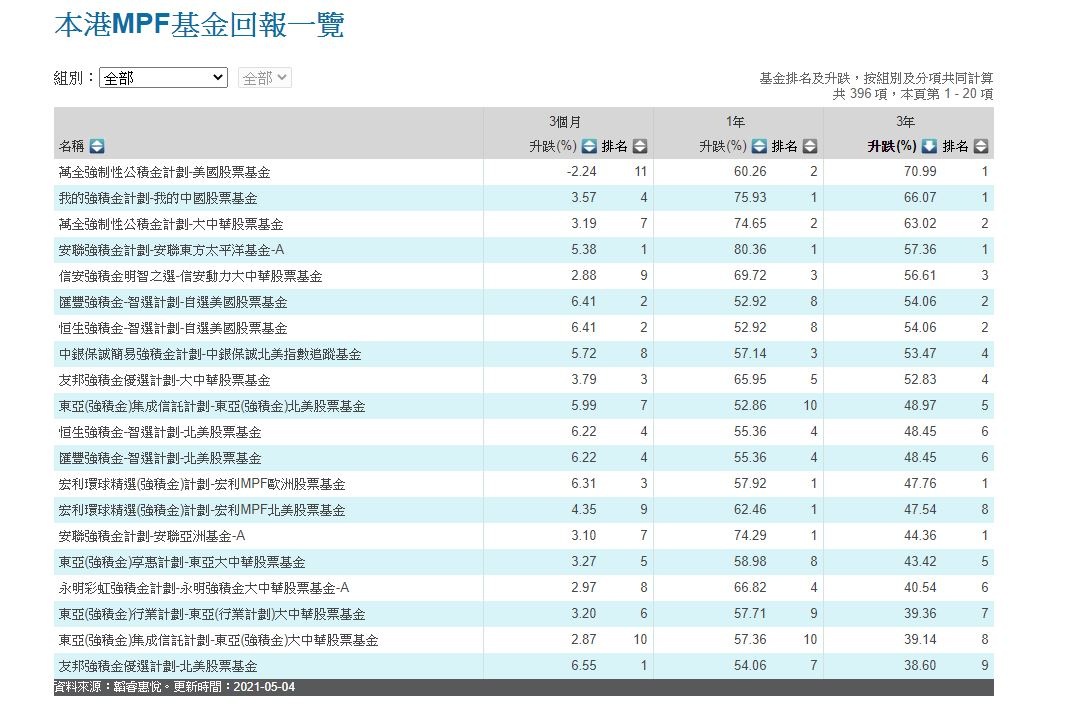1092x707 pixels.
Task: Click the 1-year return value 80.36
Action: point(750,249)
